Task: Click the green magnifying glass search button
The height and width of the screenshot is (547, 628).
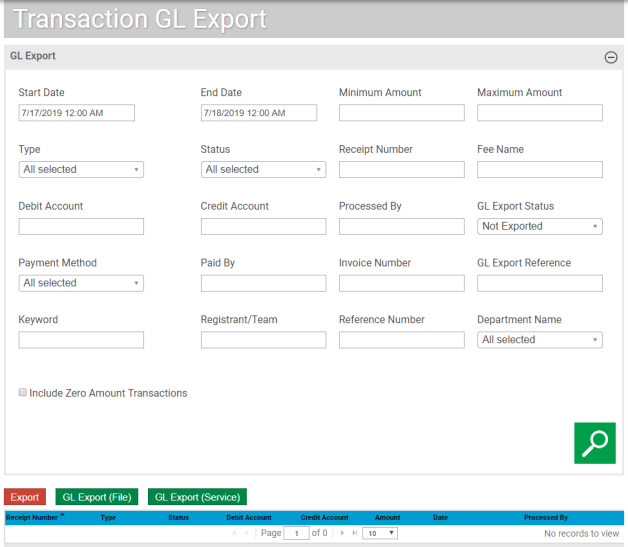Action: coord(594,442)
